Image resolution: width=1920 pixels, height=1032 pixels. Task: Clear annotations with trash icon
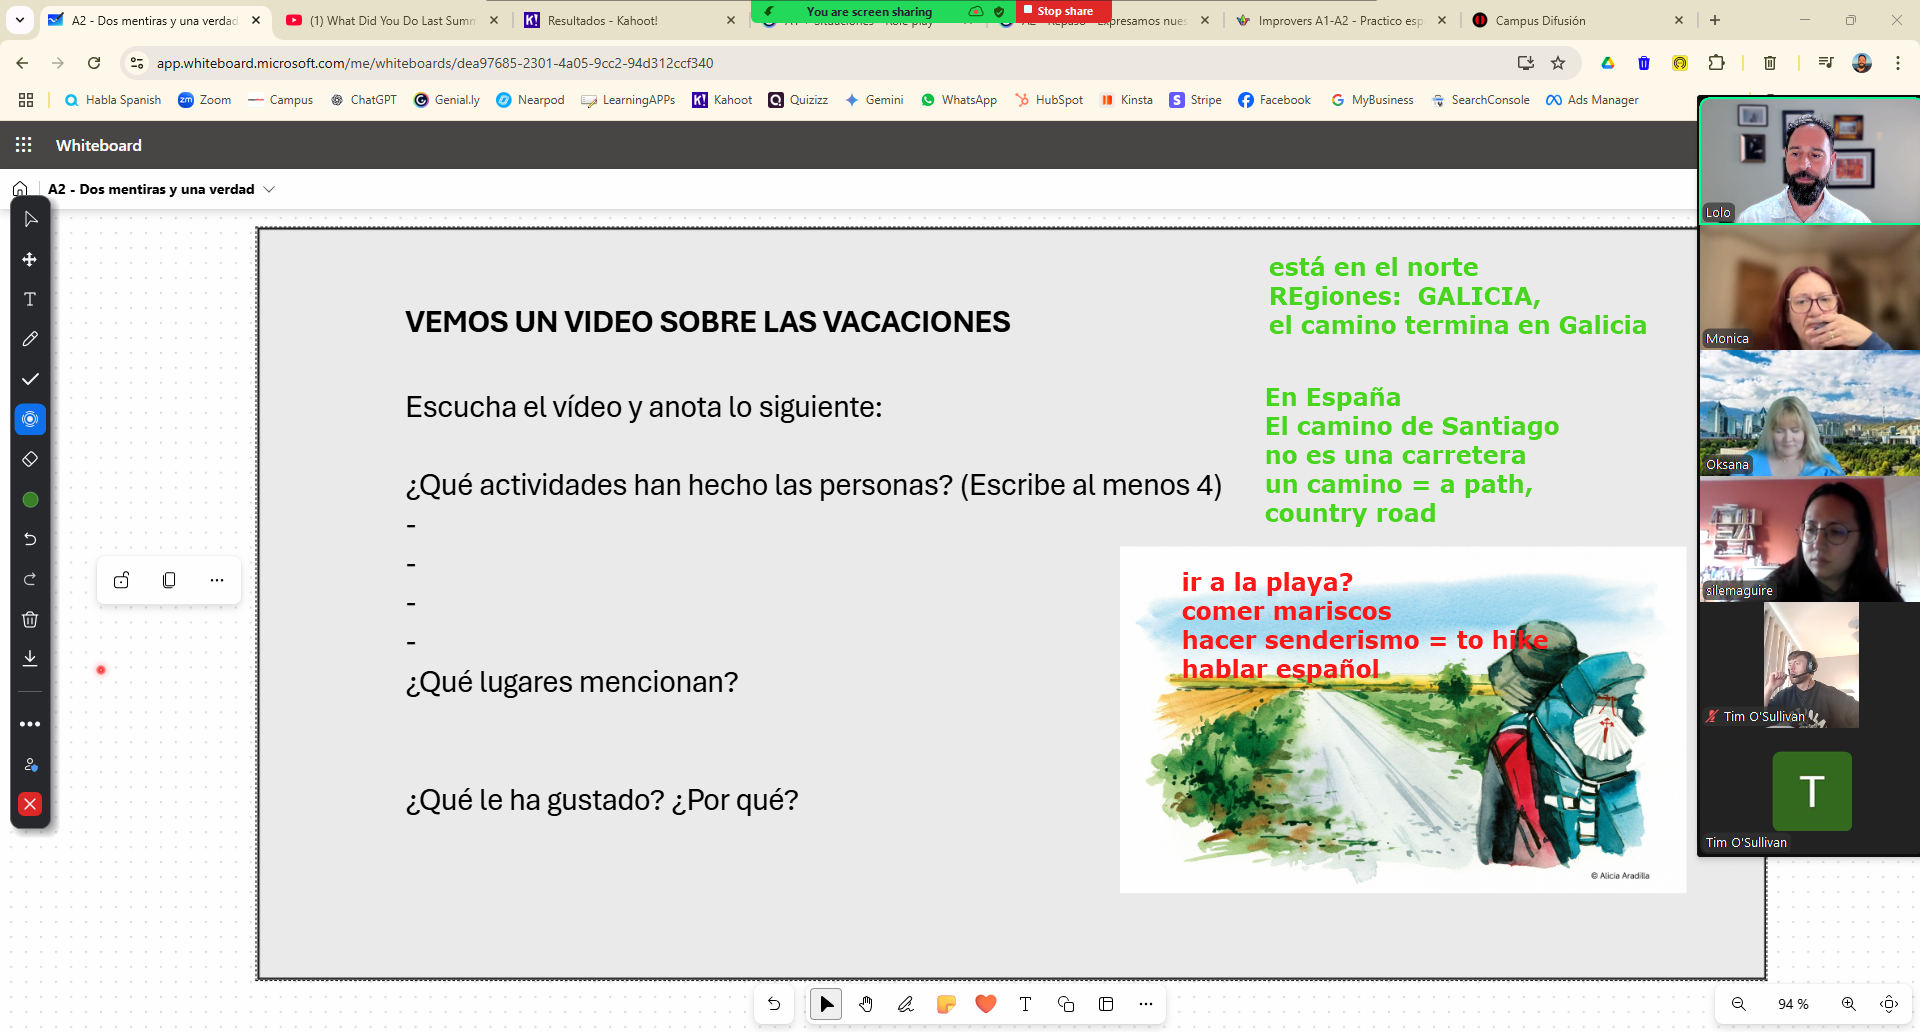[30, 619]
